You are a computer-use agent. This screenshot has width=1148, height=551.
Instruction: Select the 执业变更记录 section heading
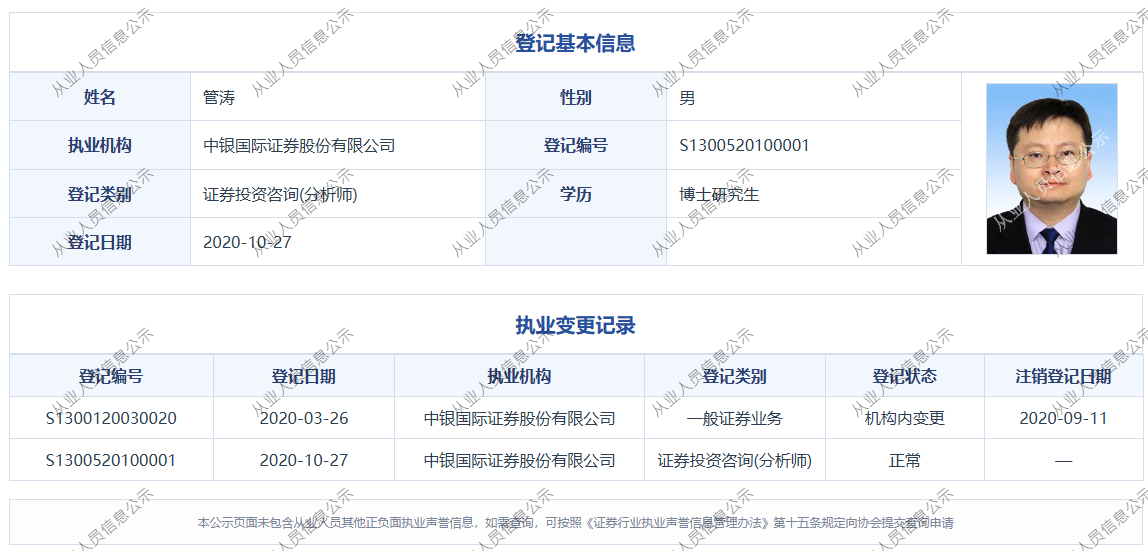pyautogui.click(x=575, y=325)
